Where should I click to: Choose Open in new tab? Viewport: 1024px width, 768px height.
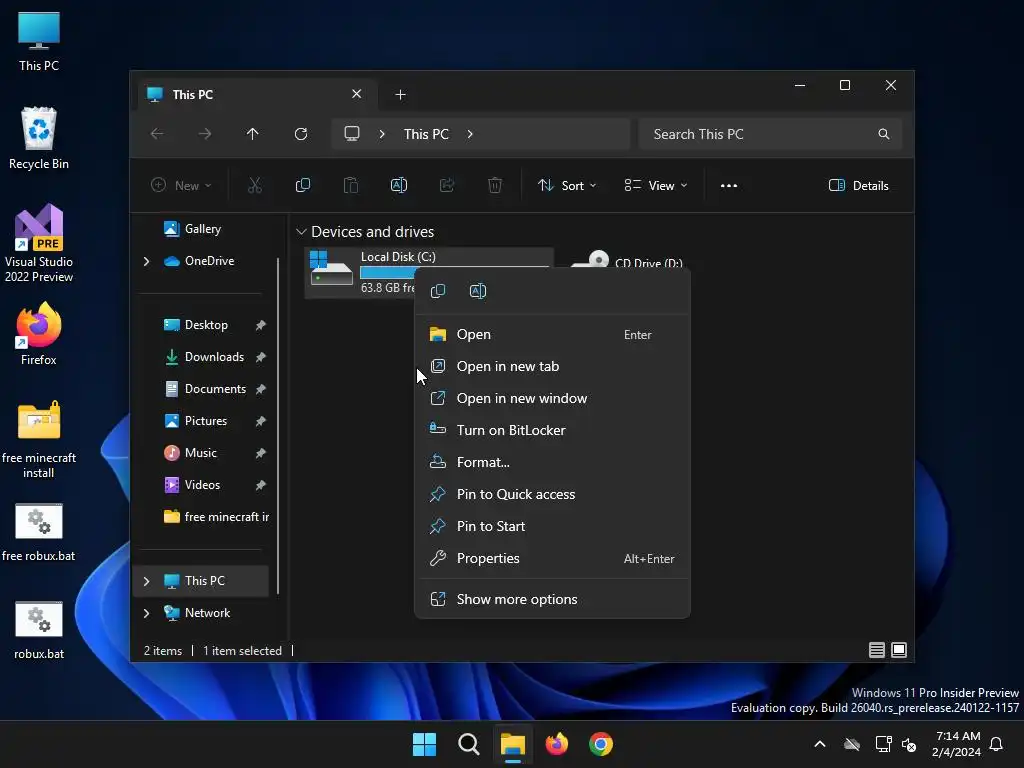click(x=552, y=366)
